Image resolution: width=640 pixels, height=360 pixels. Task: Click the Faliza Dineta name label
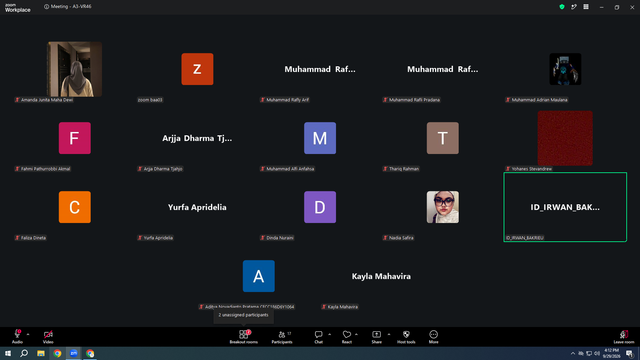coord(31,238)
